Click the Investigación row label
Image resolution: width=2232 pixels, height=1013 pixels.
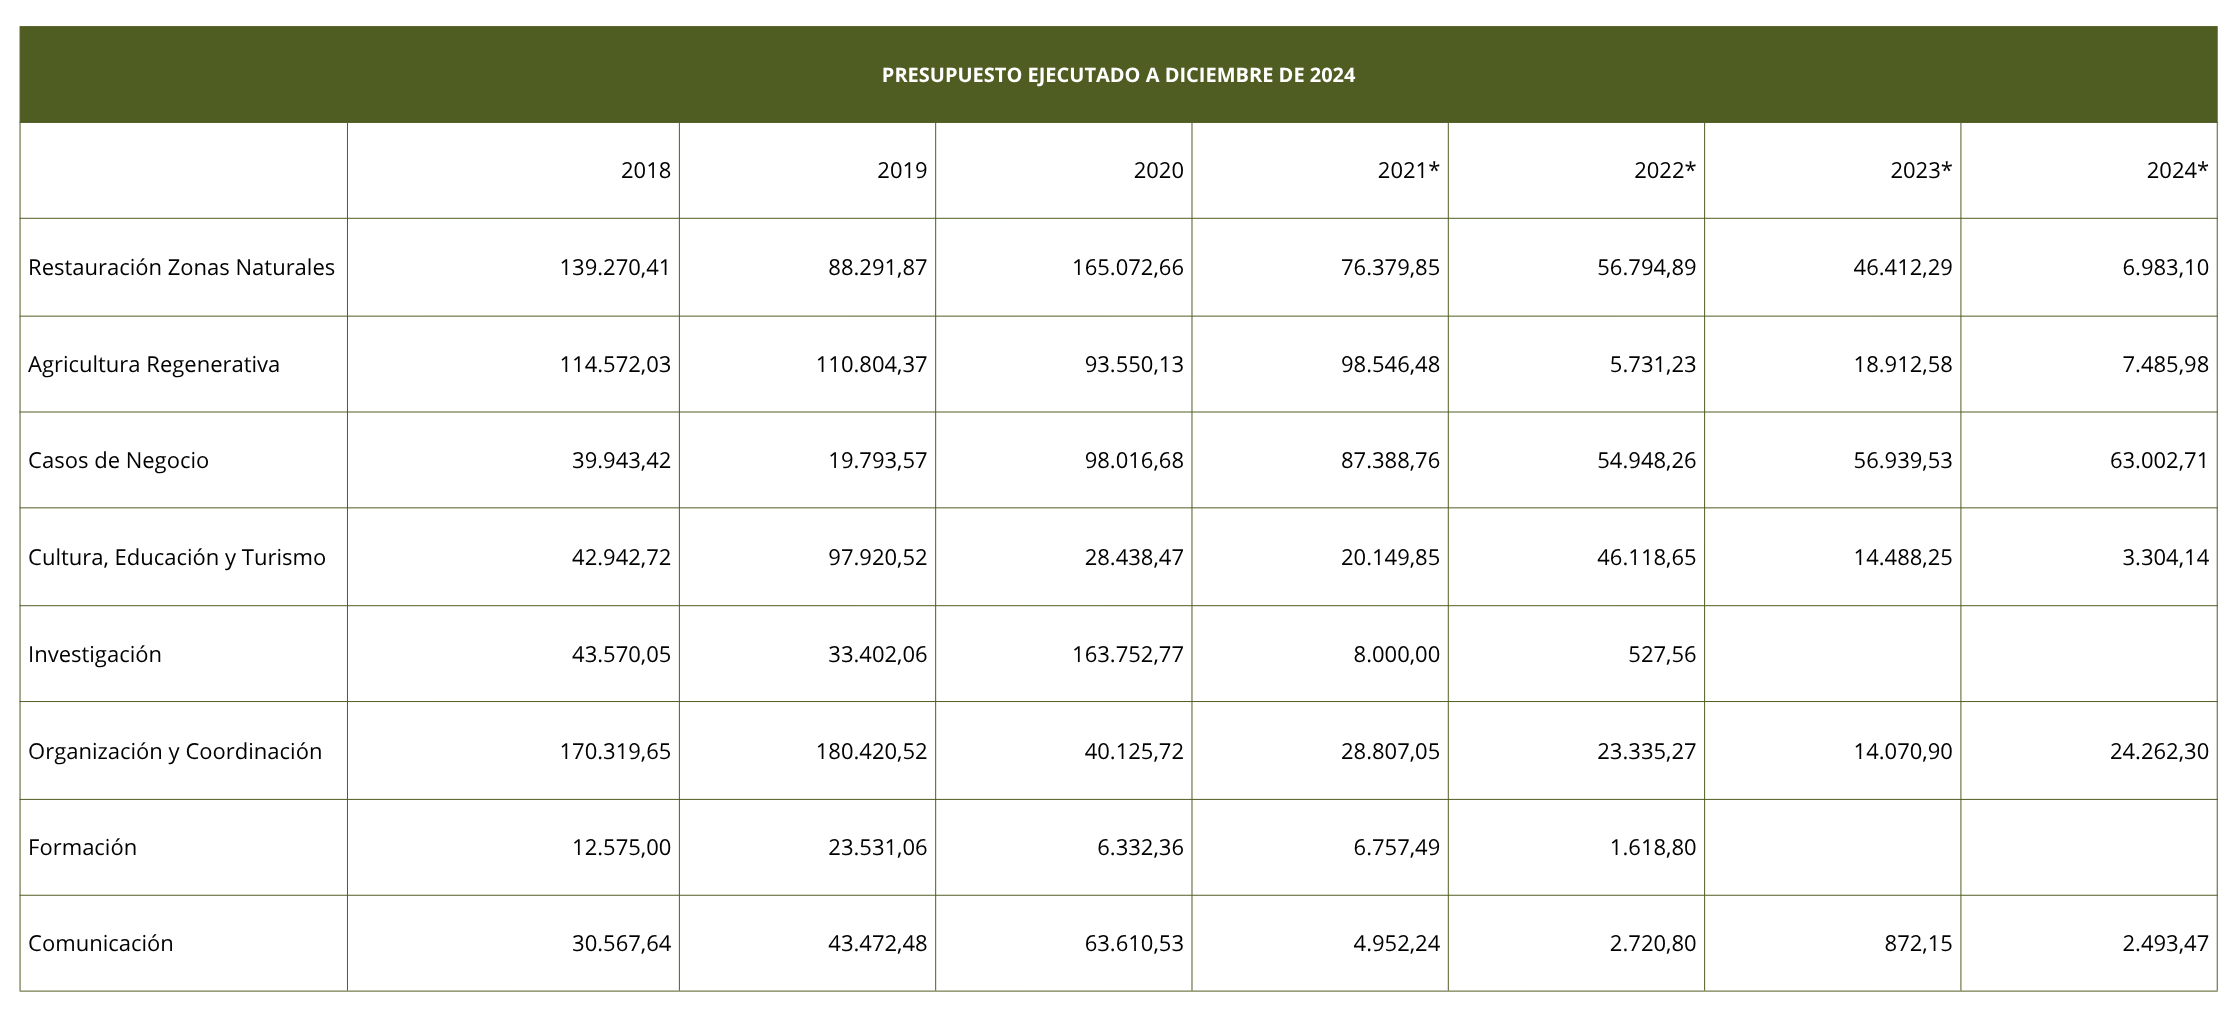(94, 655)
